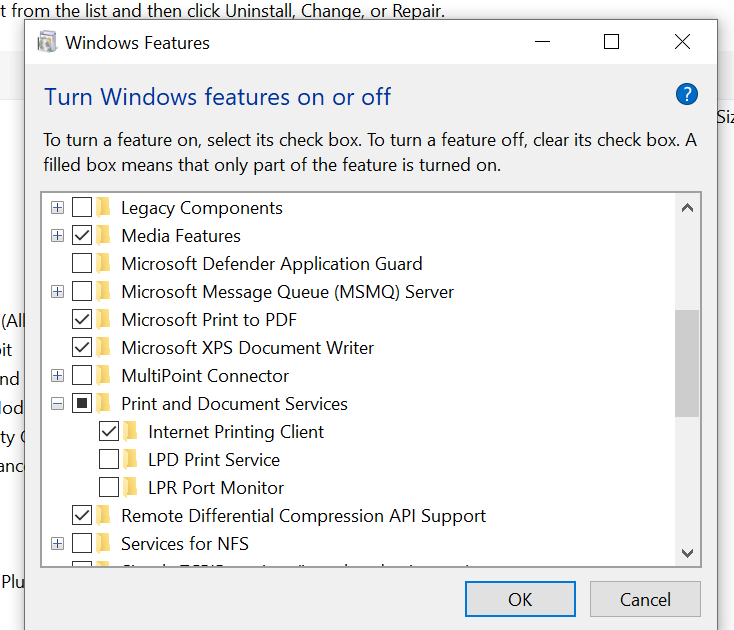The image size is (734, 630).
Task: Expand the Legacy Components node
Action: pyautogui.click(x=58, y=207)
